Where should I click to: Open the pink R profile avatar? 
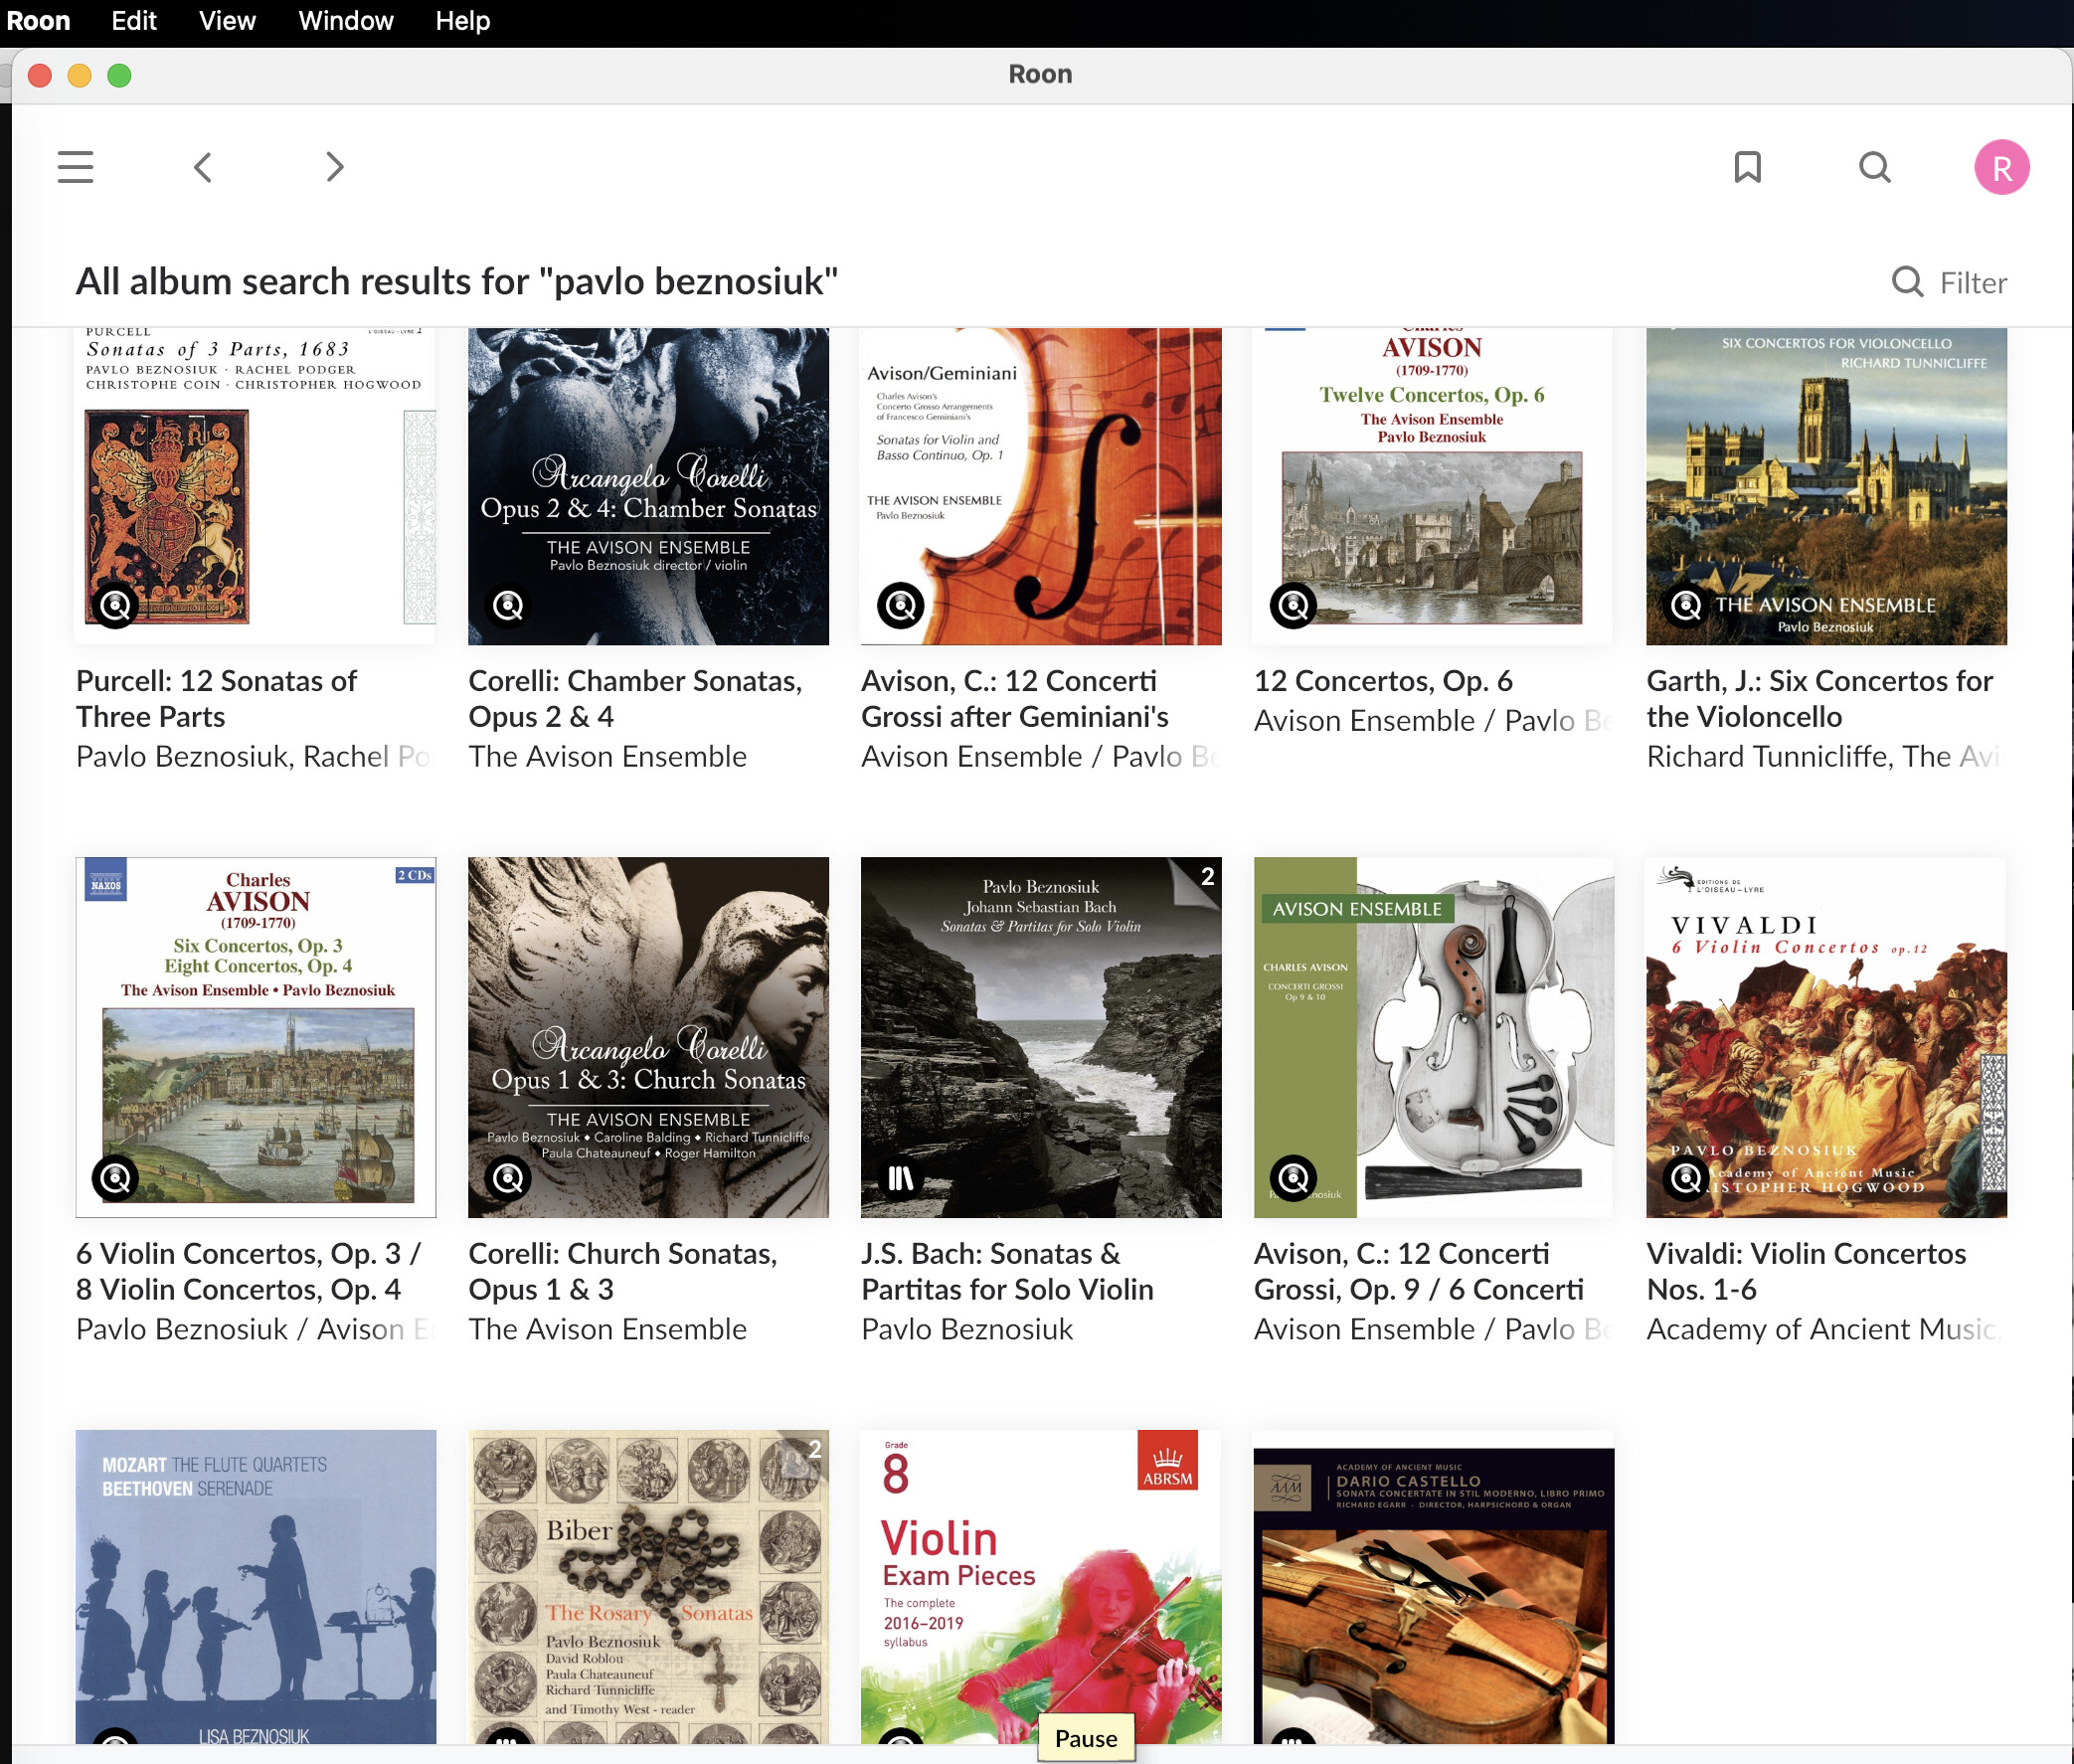tap(2001, 167)
